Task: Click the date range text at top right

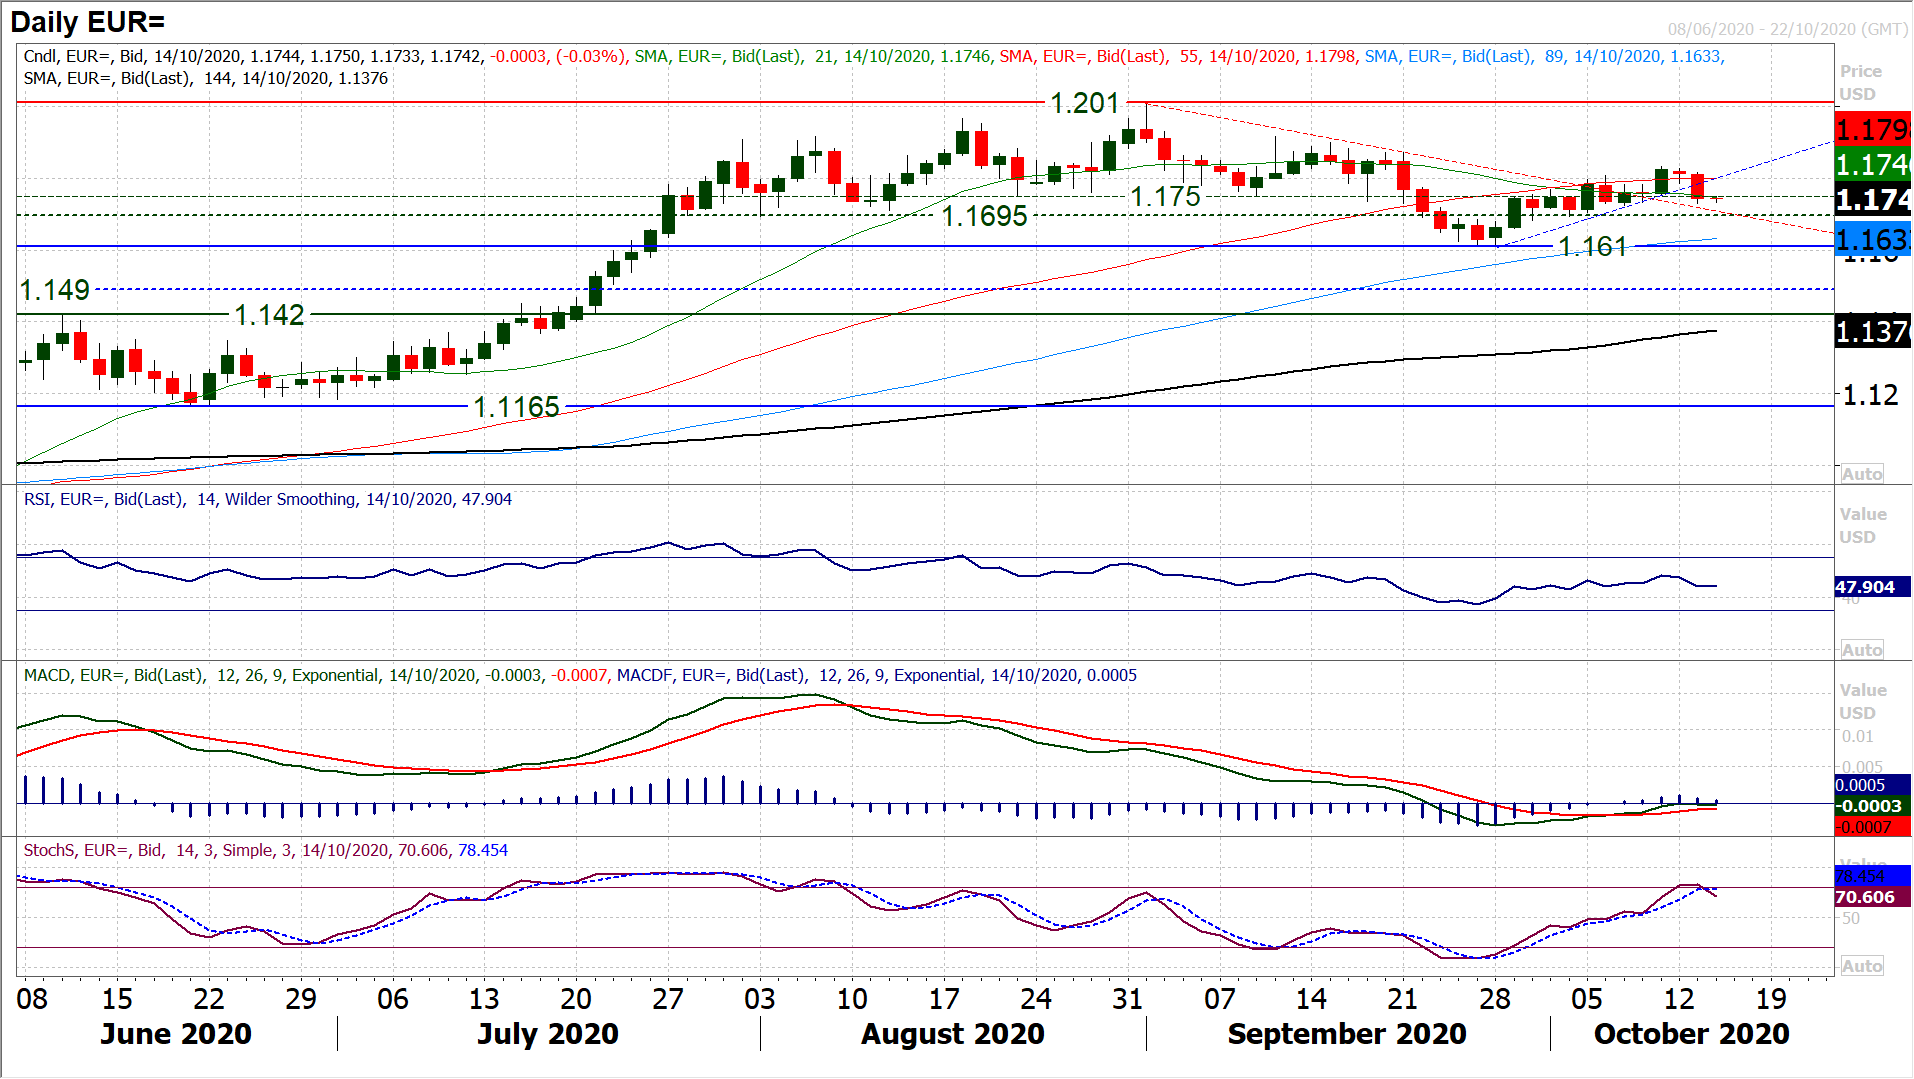Action: (x=1787, y=29)
